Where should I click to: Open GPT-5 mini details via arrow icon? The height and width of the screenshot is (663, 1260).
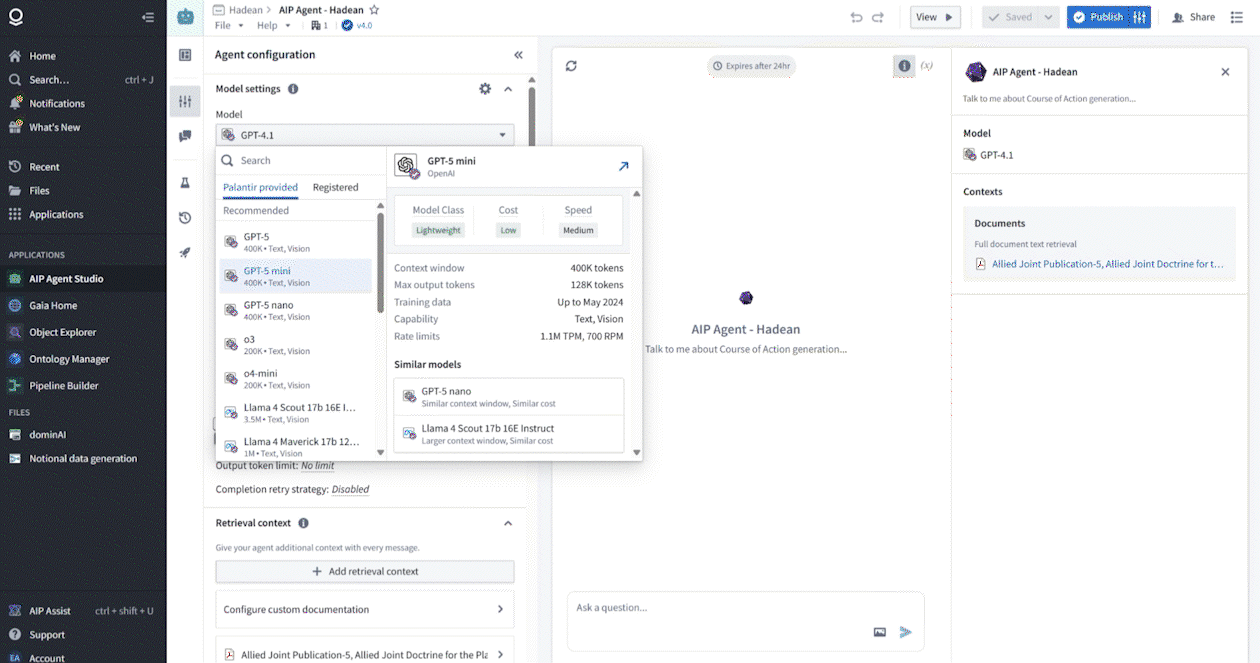[623, 166]
